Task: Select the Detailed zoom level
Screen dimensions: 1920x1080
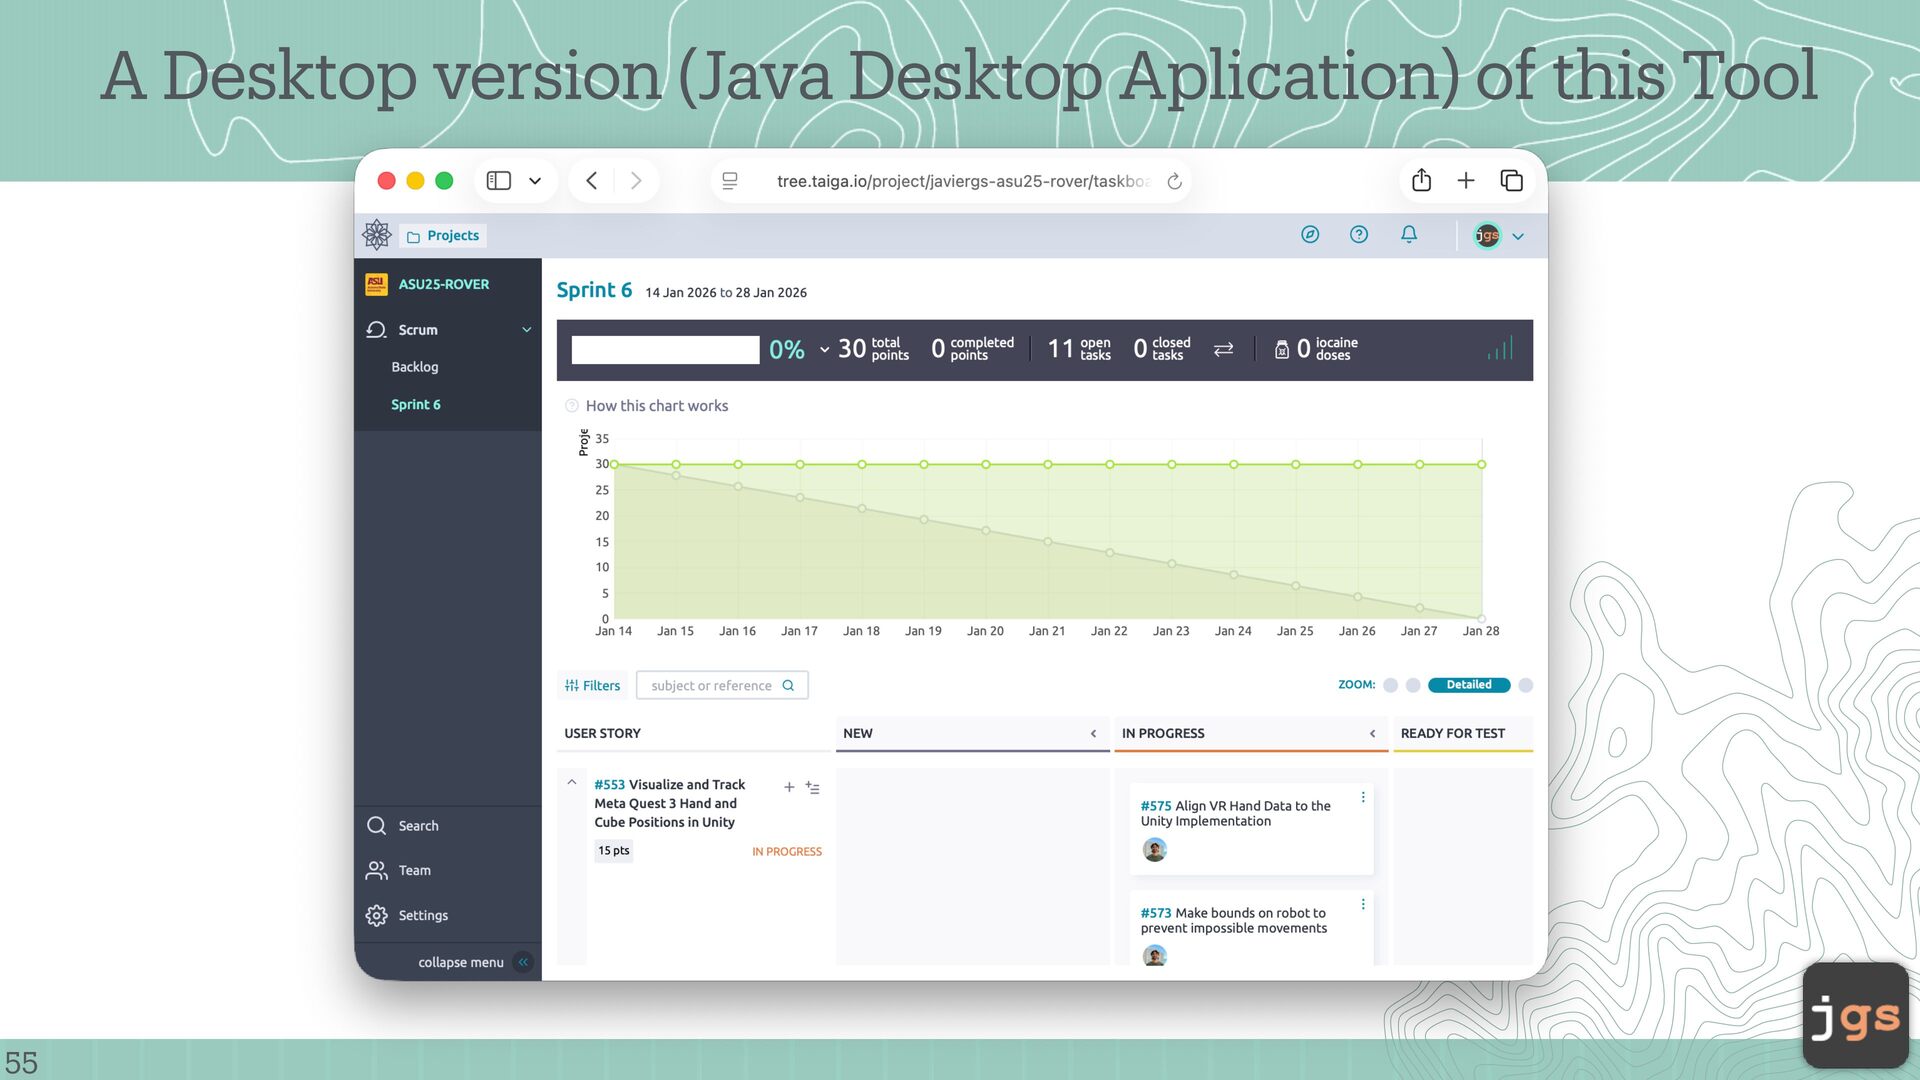Action: click(1469, 685)
